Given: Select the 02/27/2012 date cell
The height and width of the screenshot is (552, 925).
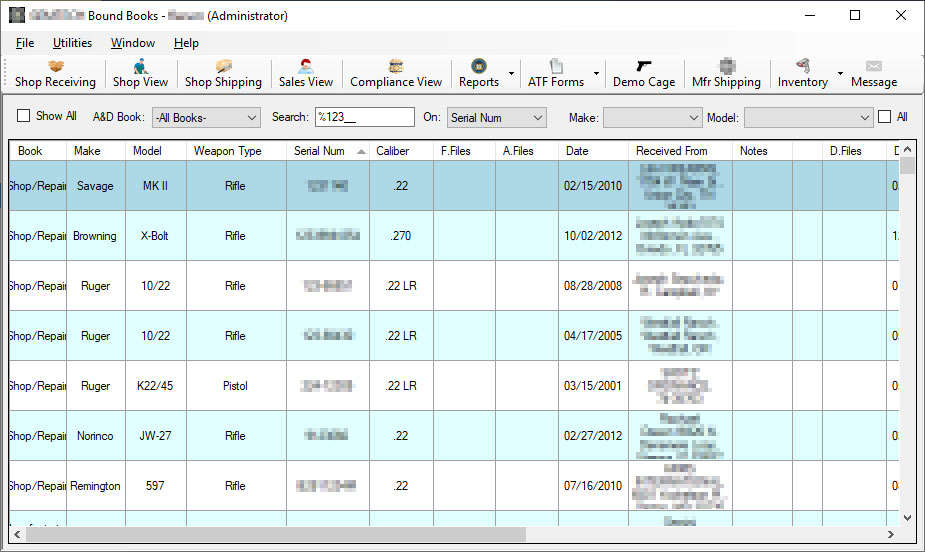Looking at the screenshot, I should [593, 436].
